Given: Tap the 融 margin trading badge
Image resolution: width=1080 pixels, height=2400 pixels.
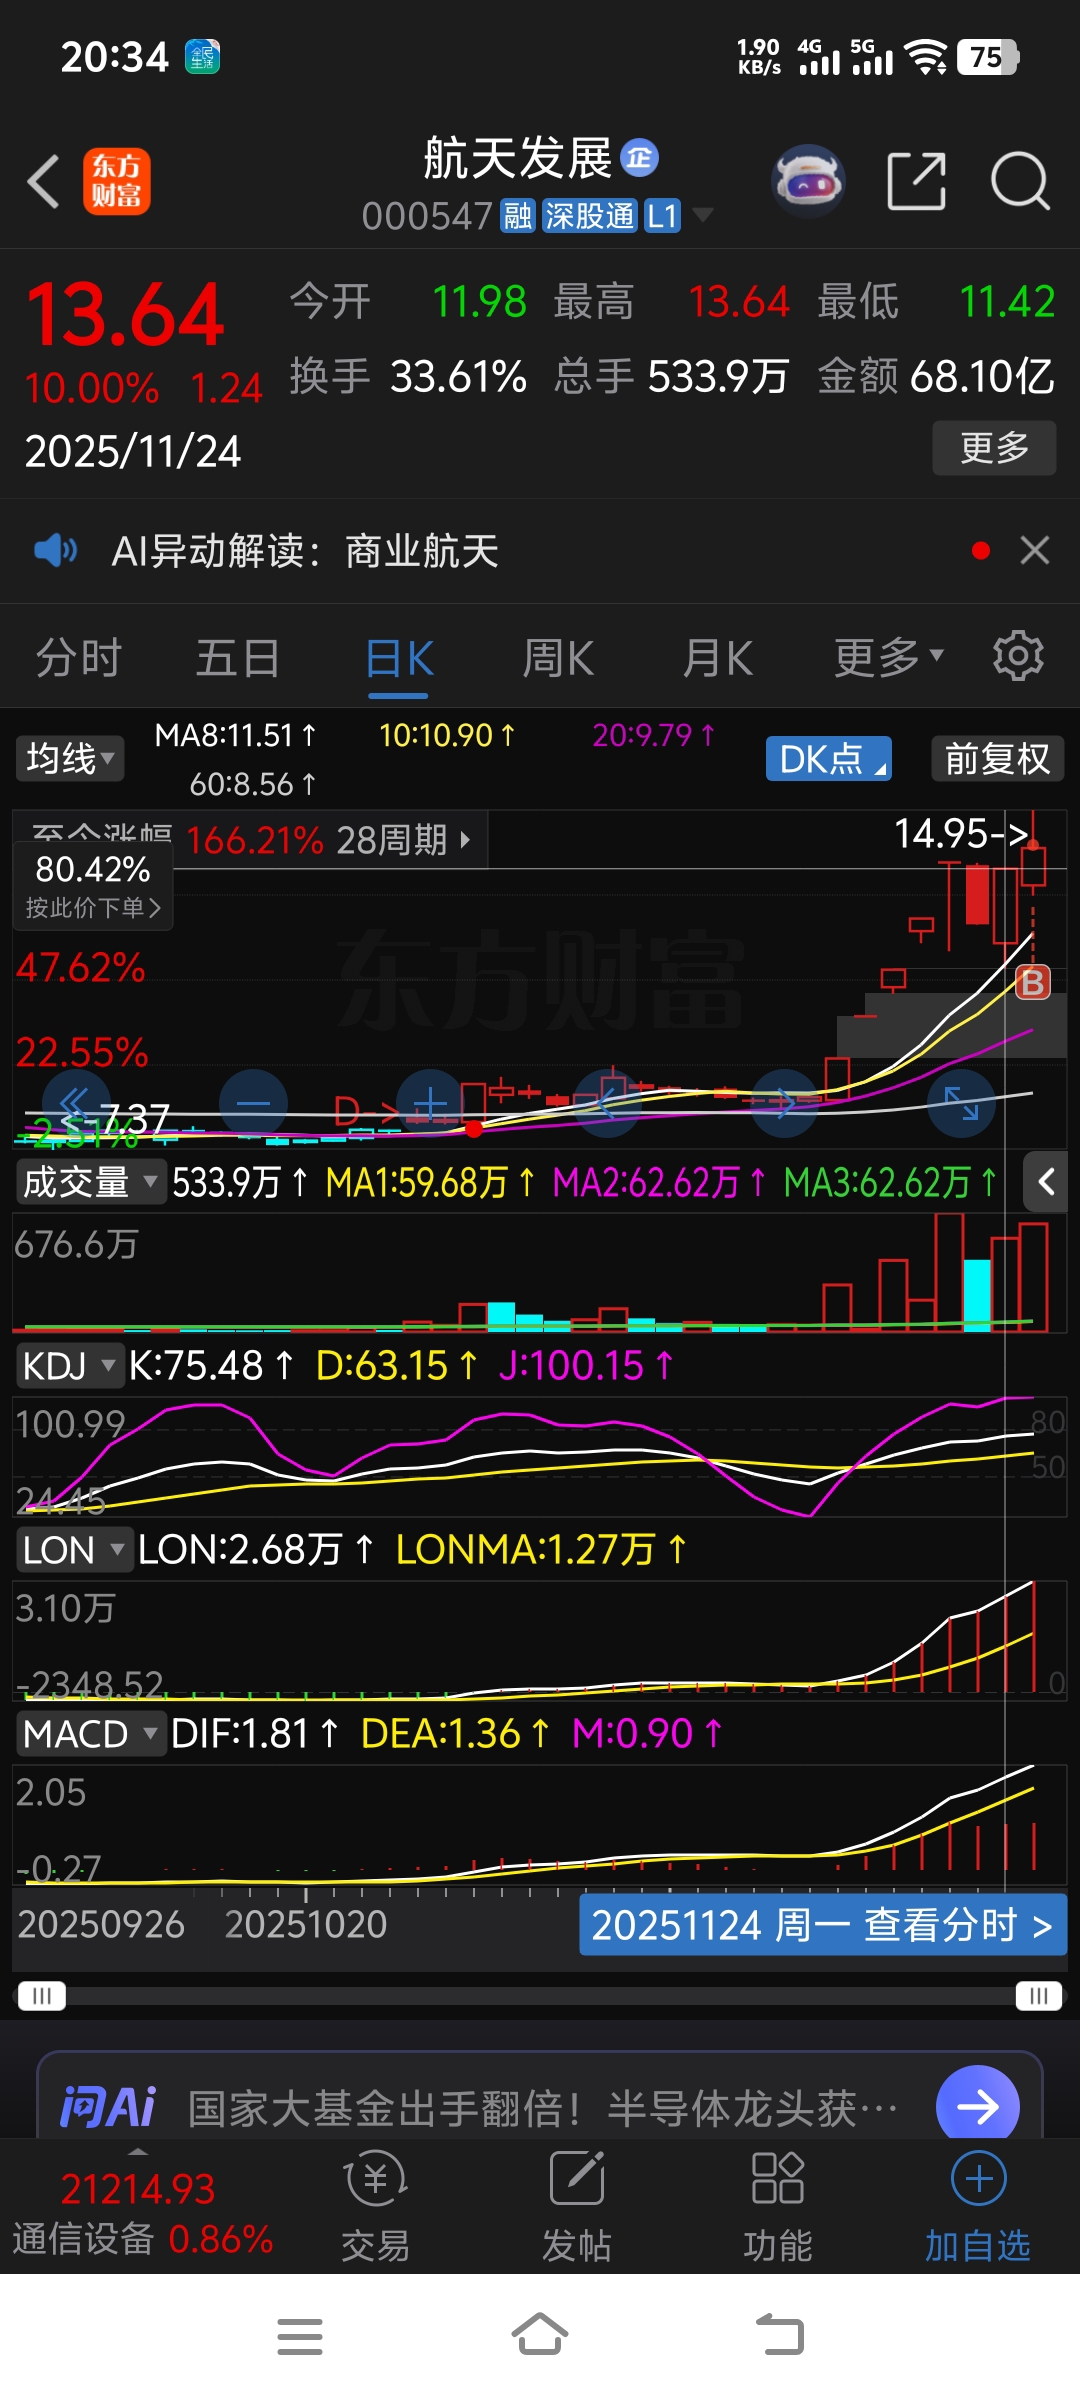Looking at the screenshot, I should (x=518, y=216).
